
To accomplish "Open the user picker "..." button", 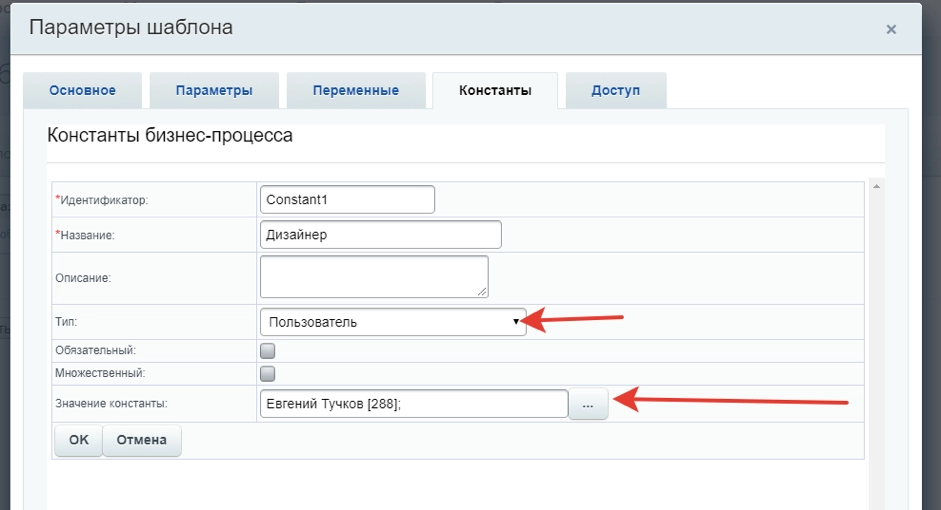I will pyautogui.click(x=588, y=405).
